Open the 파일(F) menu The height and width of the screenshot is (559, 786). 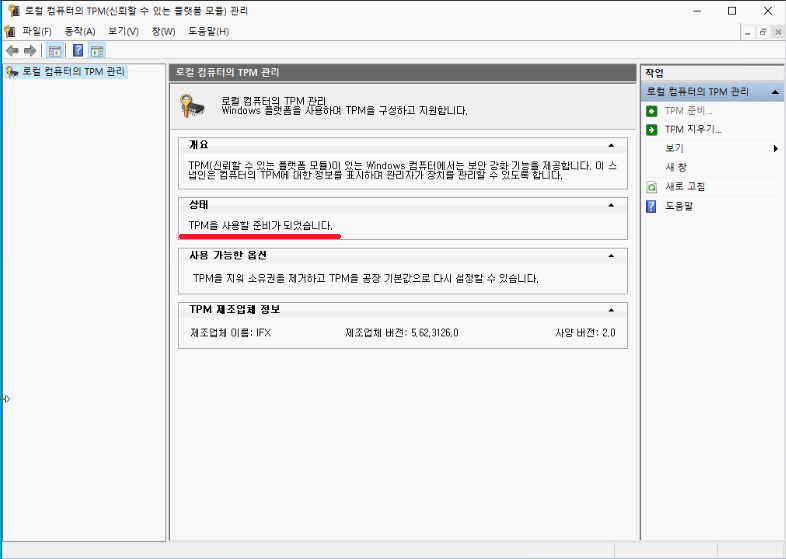[x=37, y=31]
